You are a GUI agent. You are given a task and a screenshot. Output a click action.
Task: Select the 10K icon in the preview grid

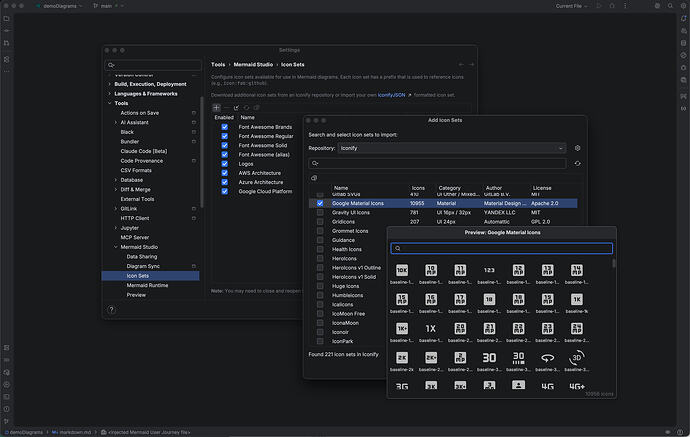click(402, 270)
